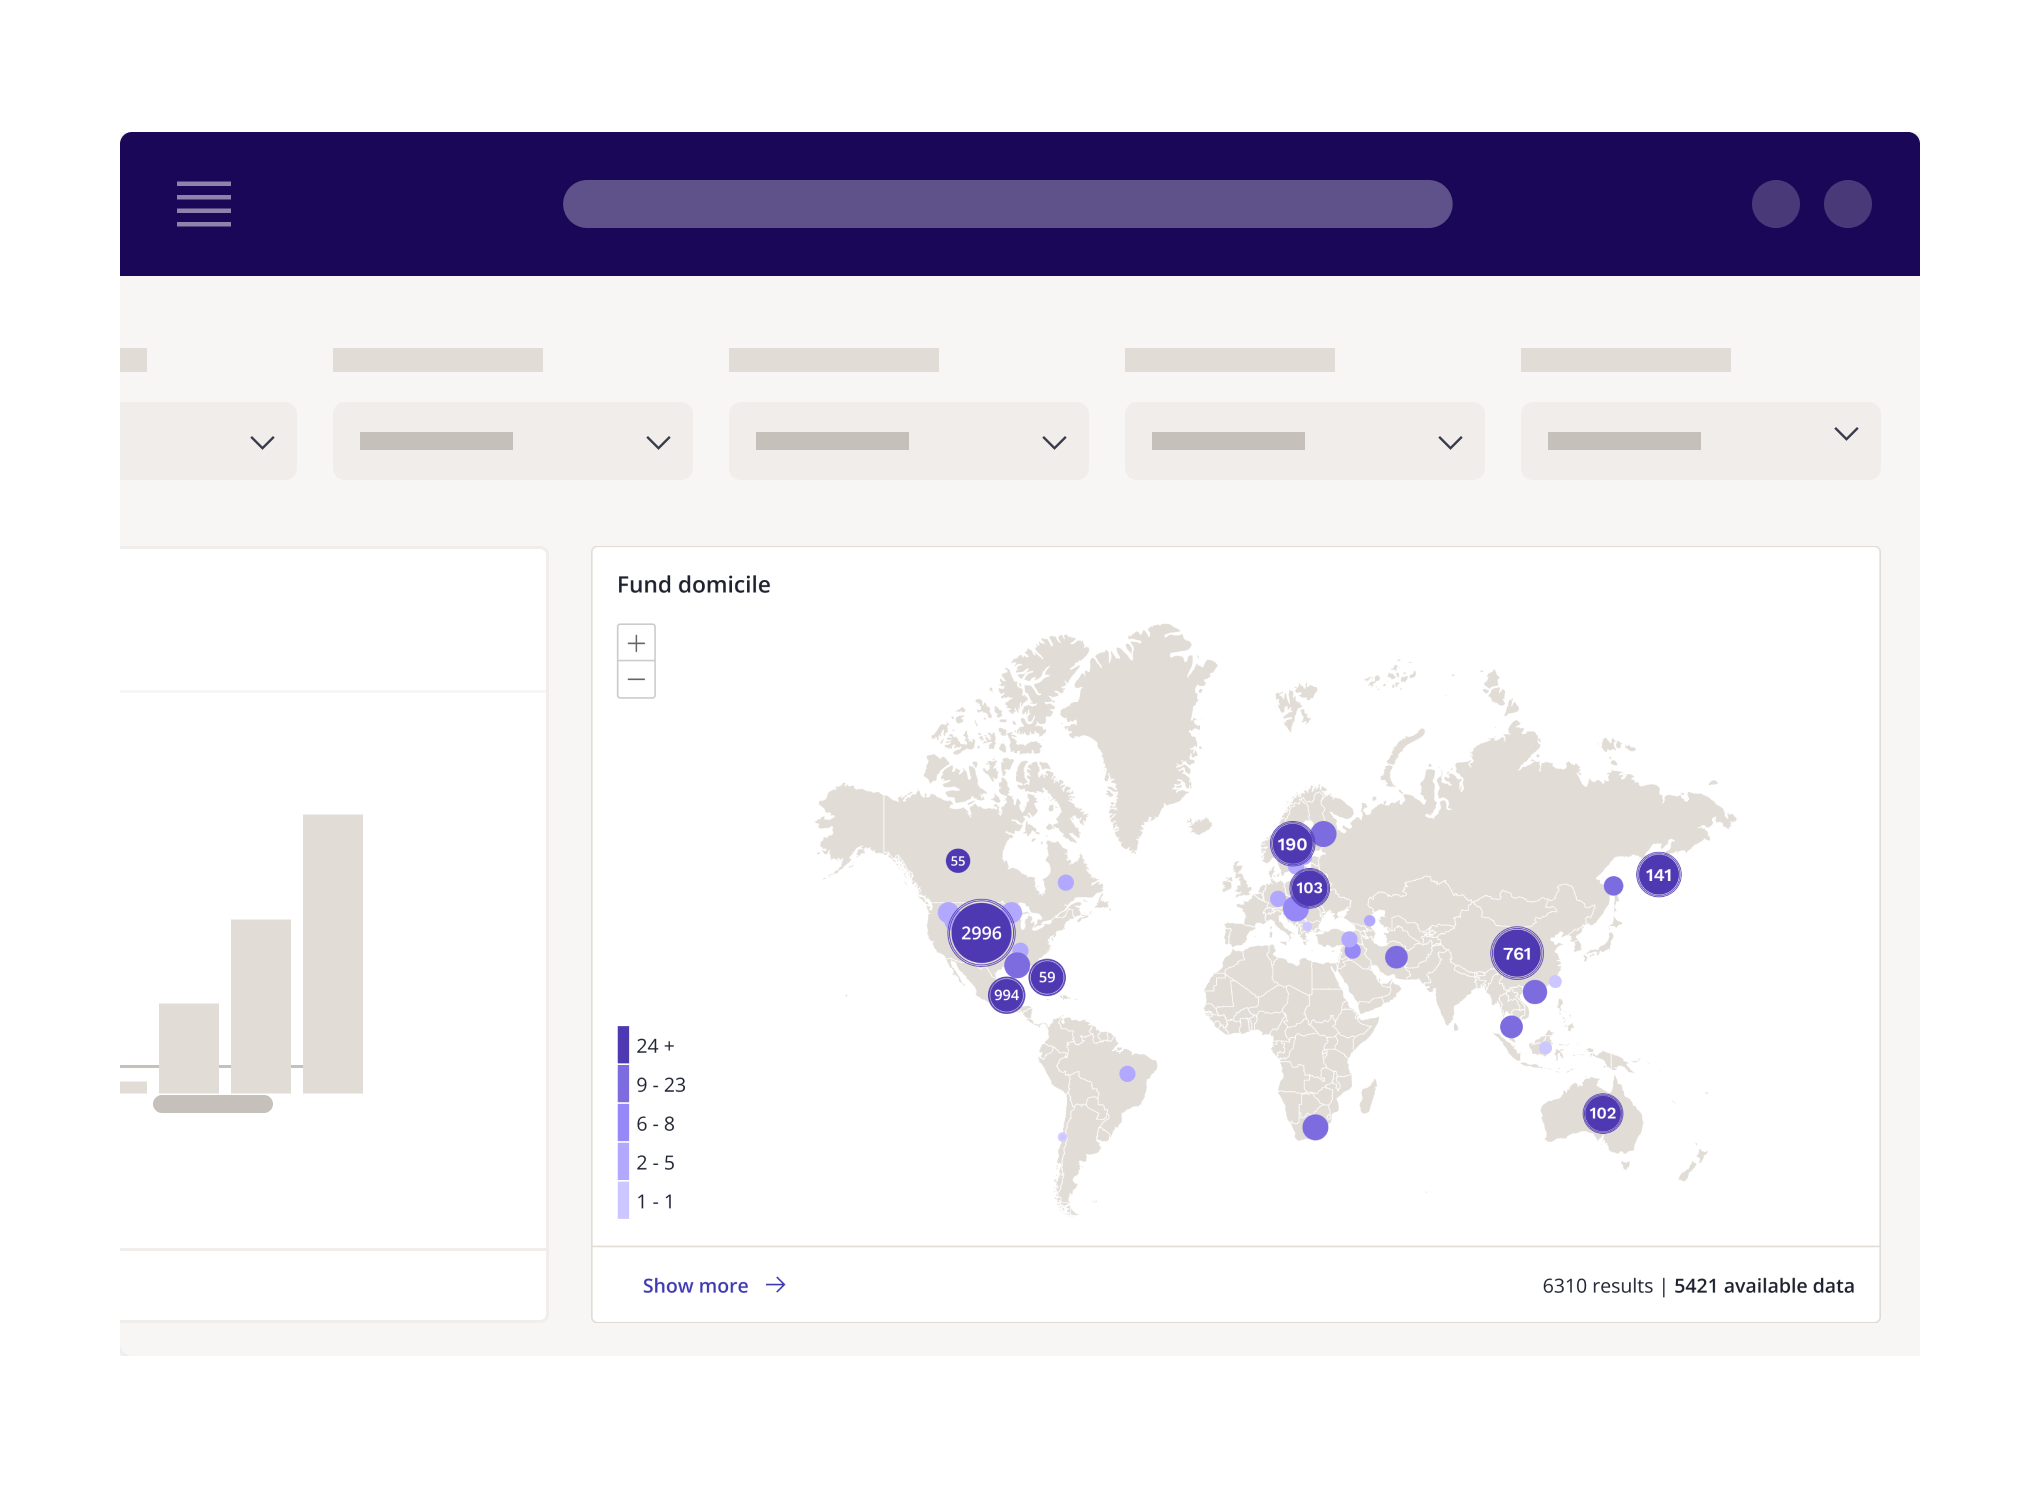Screen dimensions: 2040x1488
Task: Click the 141 marker near Japan
Action: point(1658,875)
